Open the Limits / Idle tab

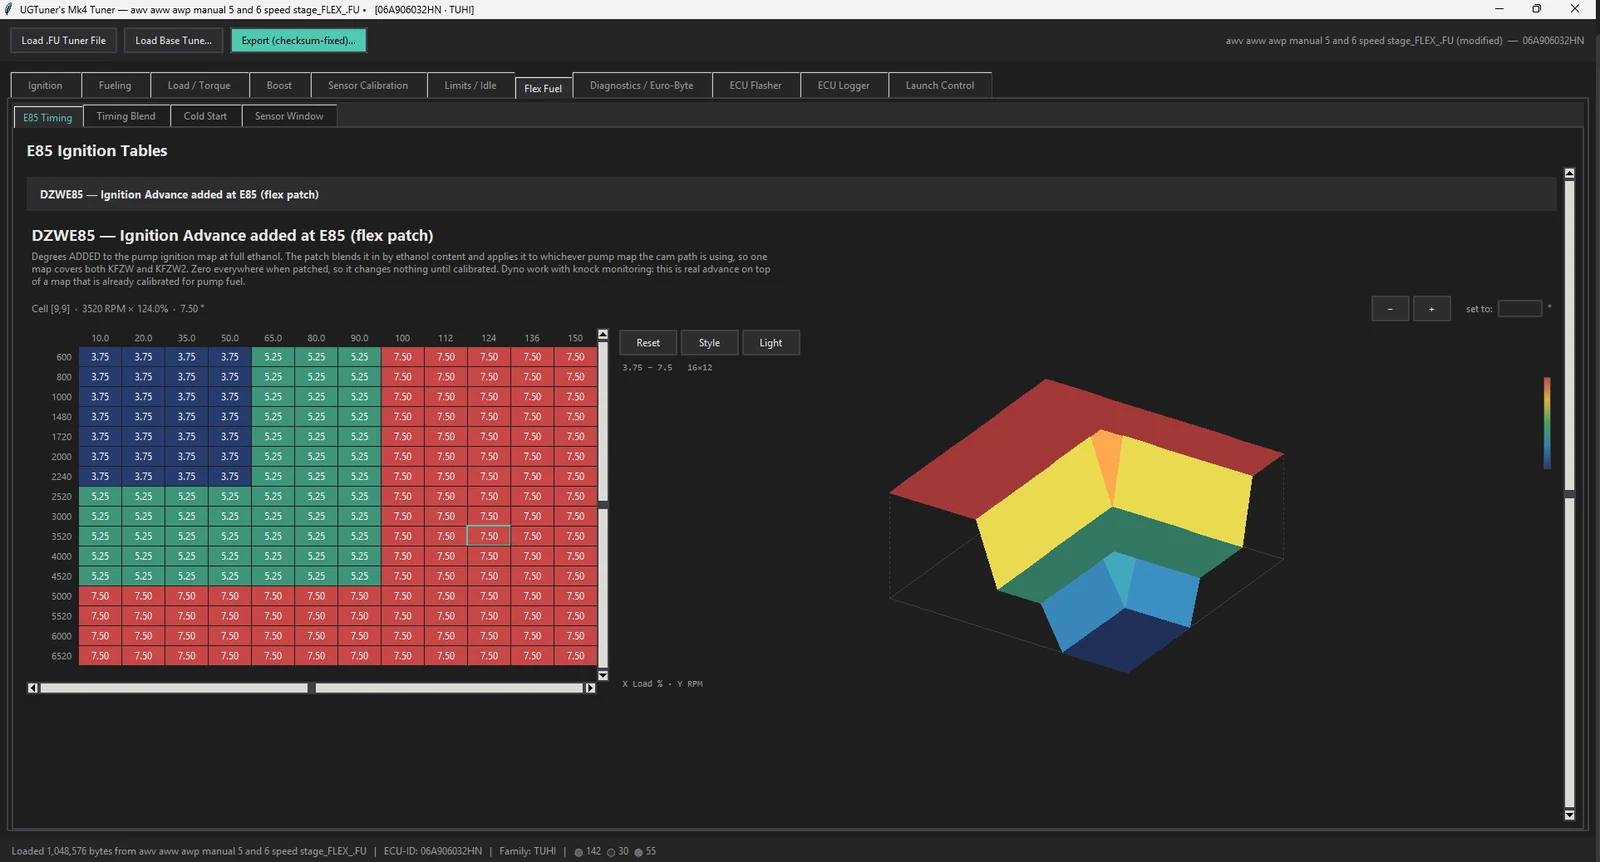coord(470,85)
